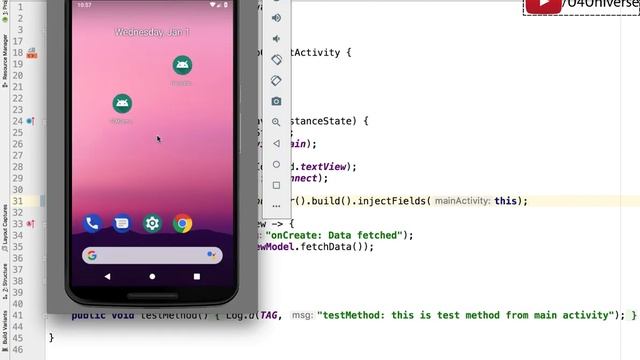Focus the Google search bar on phone
This screenshot has width=640, height=360.
[x=152, y=256]
